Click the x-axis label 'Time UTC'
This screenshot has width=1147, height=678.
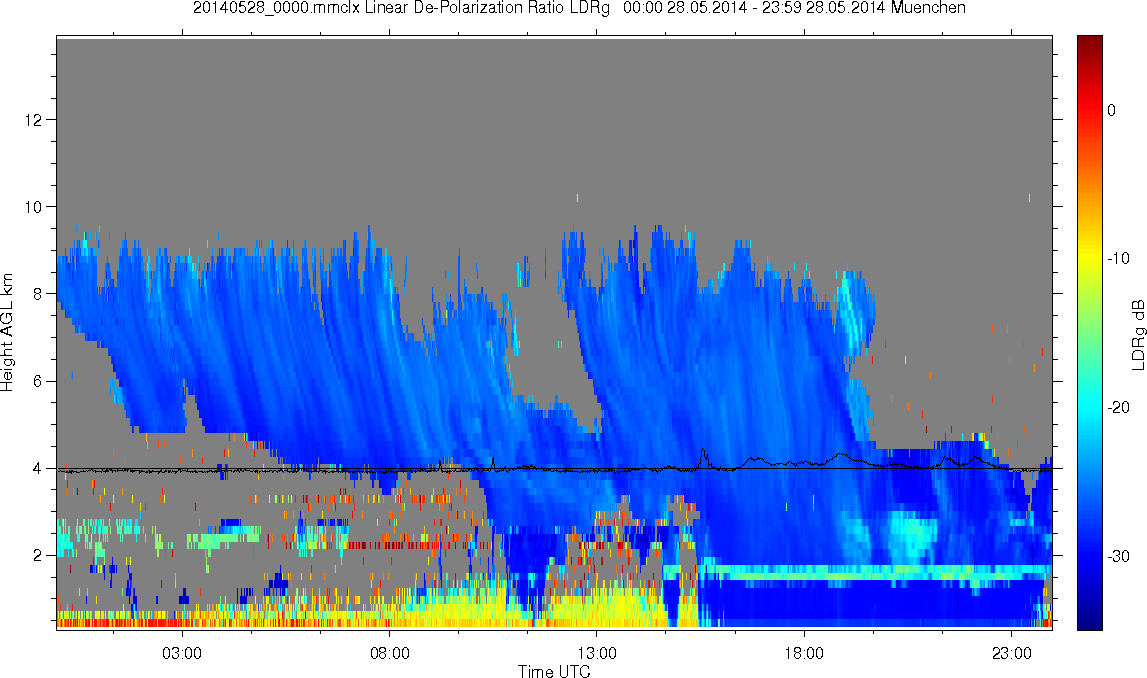(554, 671)
